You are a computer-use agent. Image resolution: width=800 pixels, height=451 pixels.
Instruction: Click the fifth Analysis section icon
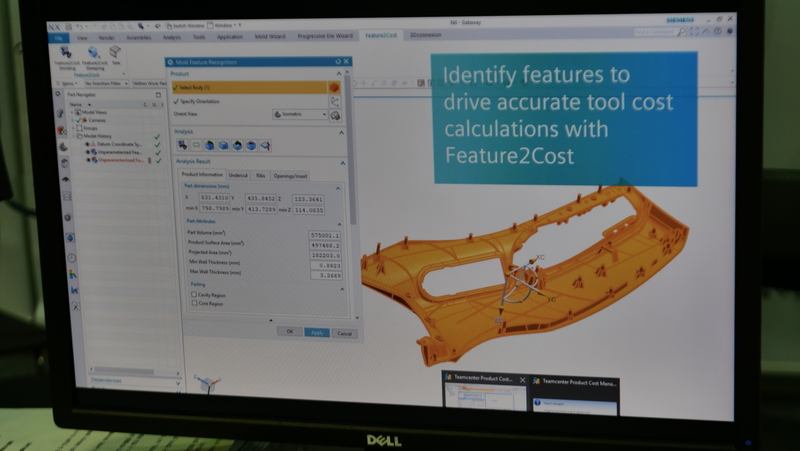coord(237,146)
